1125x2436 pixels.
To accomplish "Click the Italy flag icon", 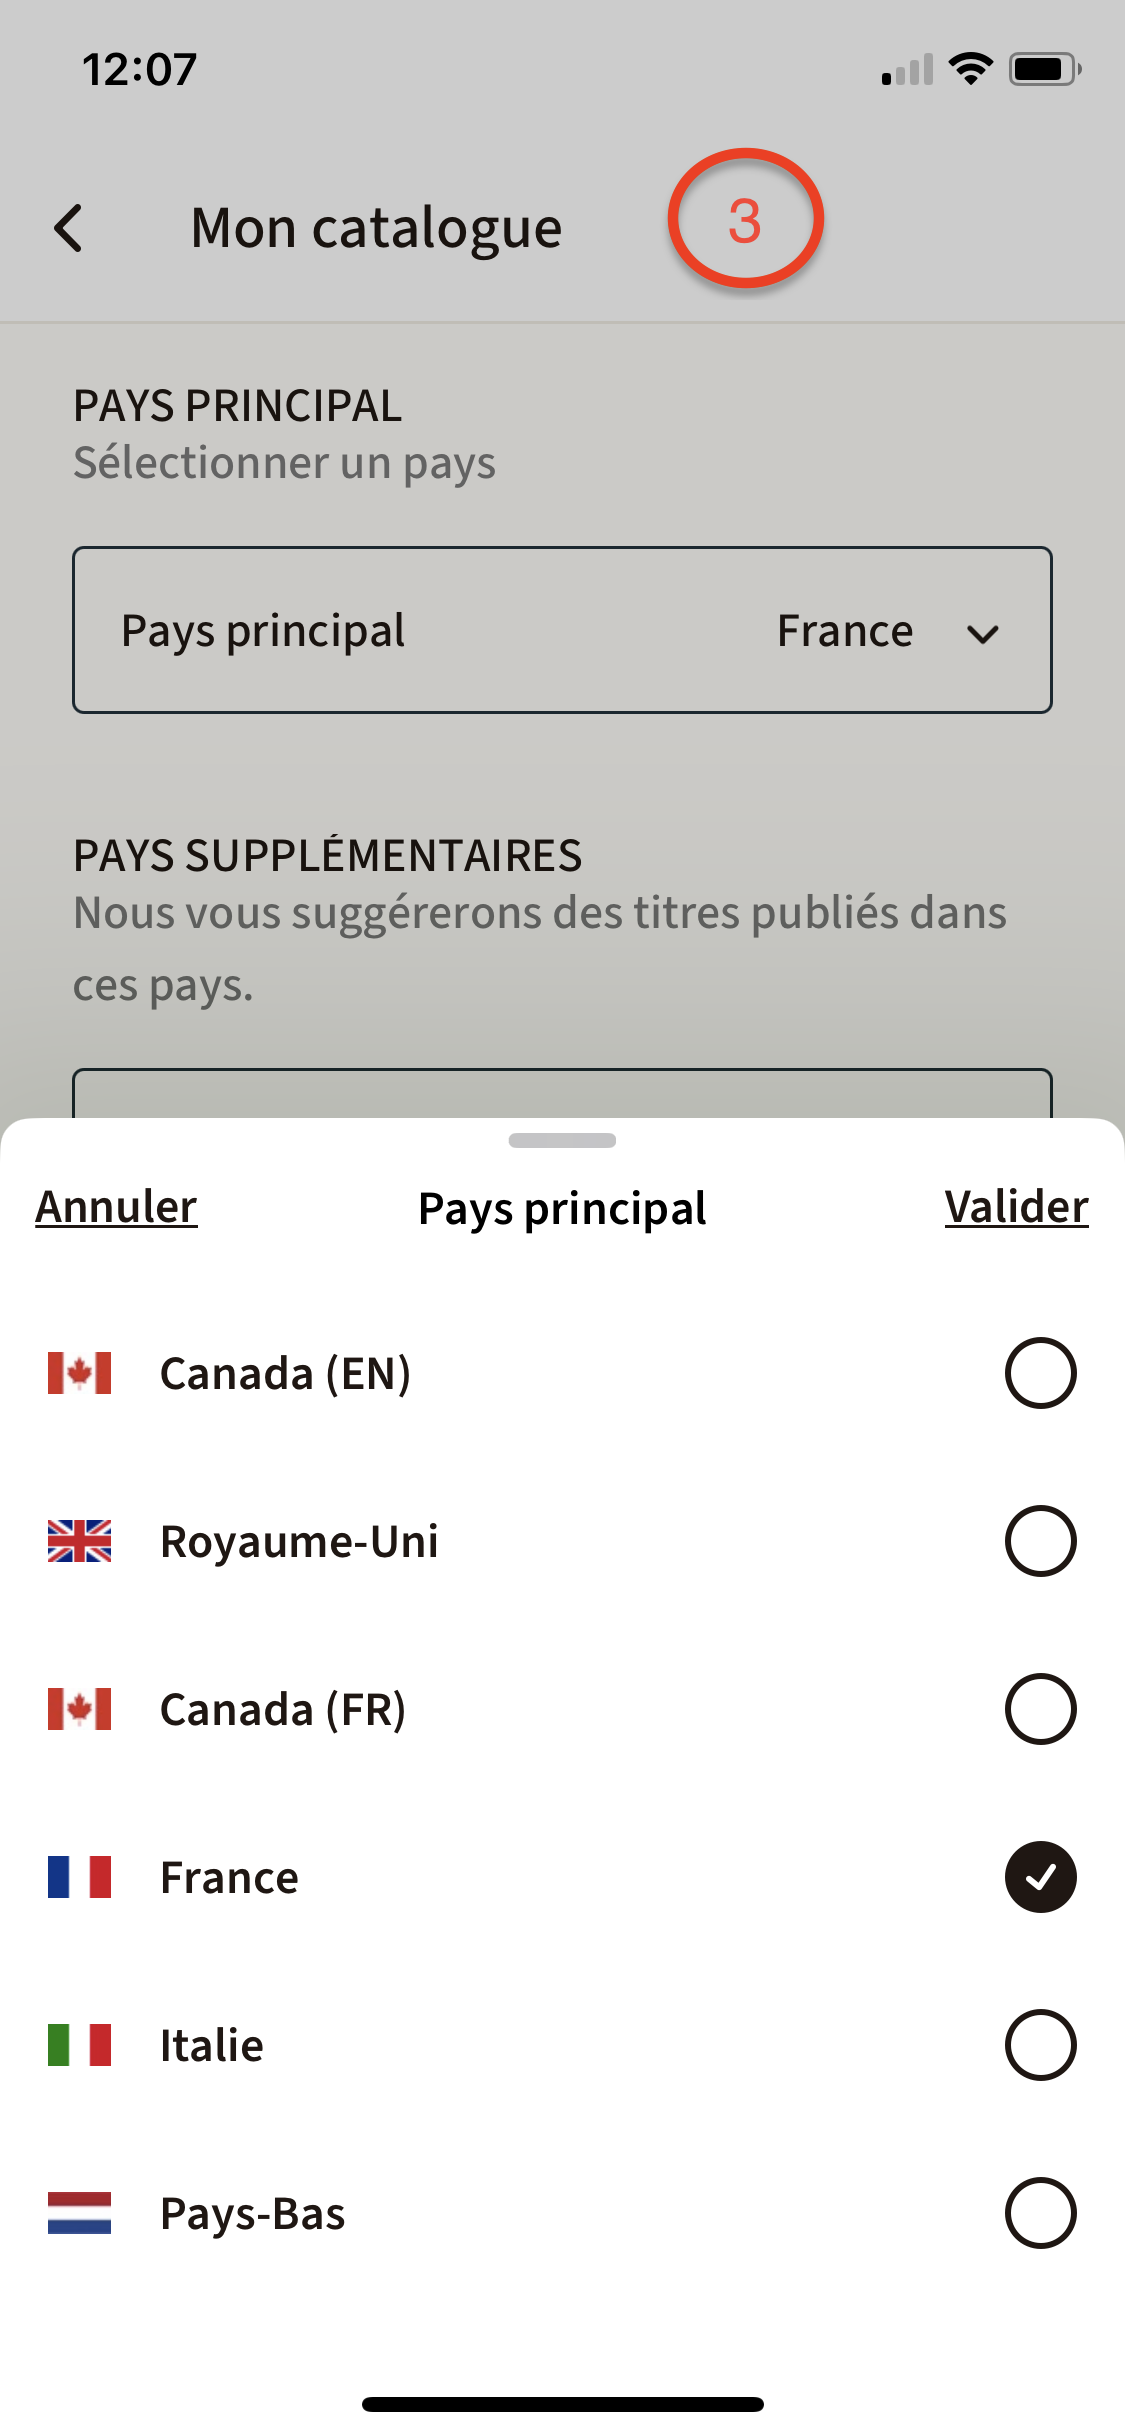I will [x=80, y=2045].
